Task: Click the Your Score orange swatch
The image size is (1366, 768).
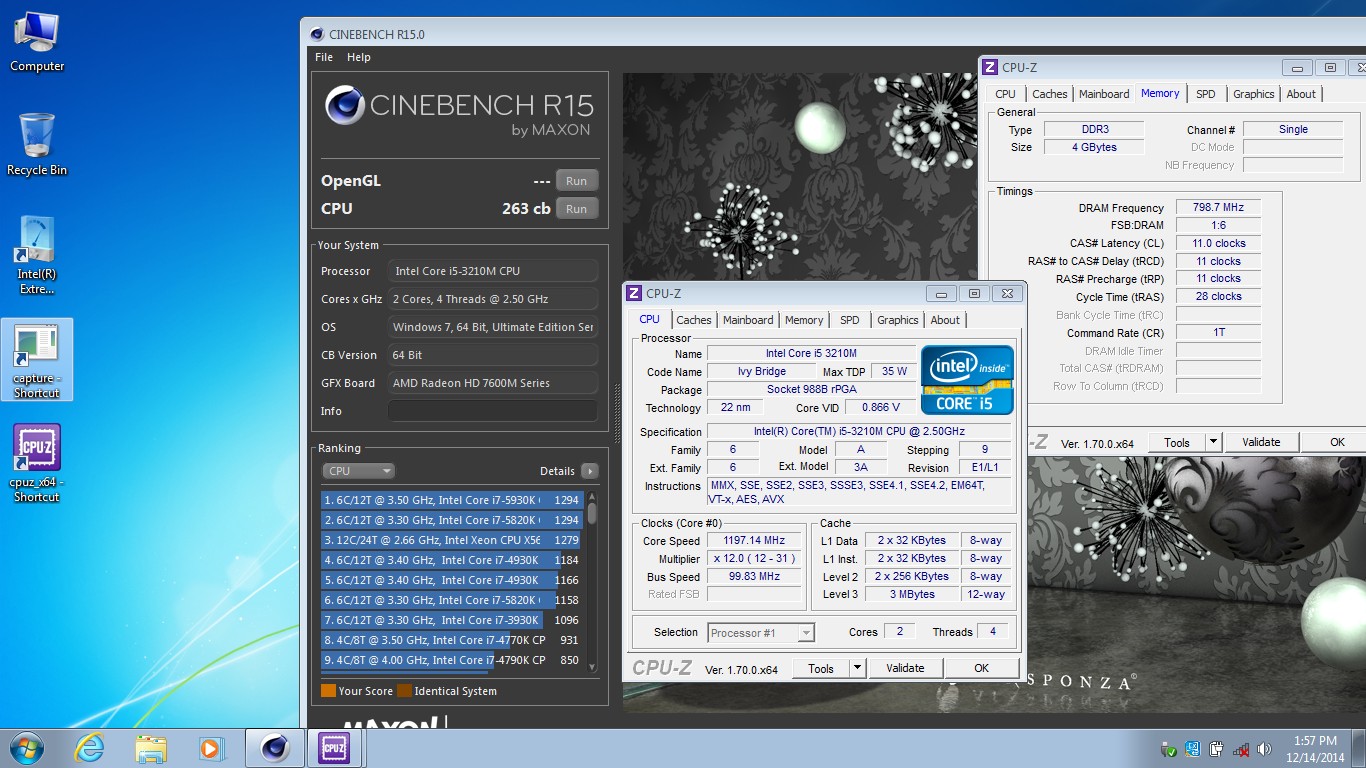Action: [x=328, y=691]
